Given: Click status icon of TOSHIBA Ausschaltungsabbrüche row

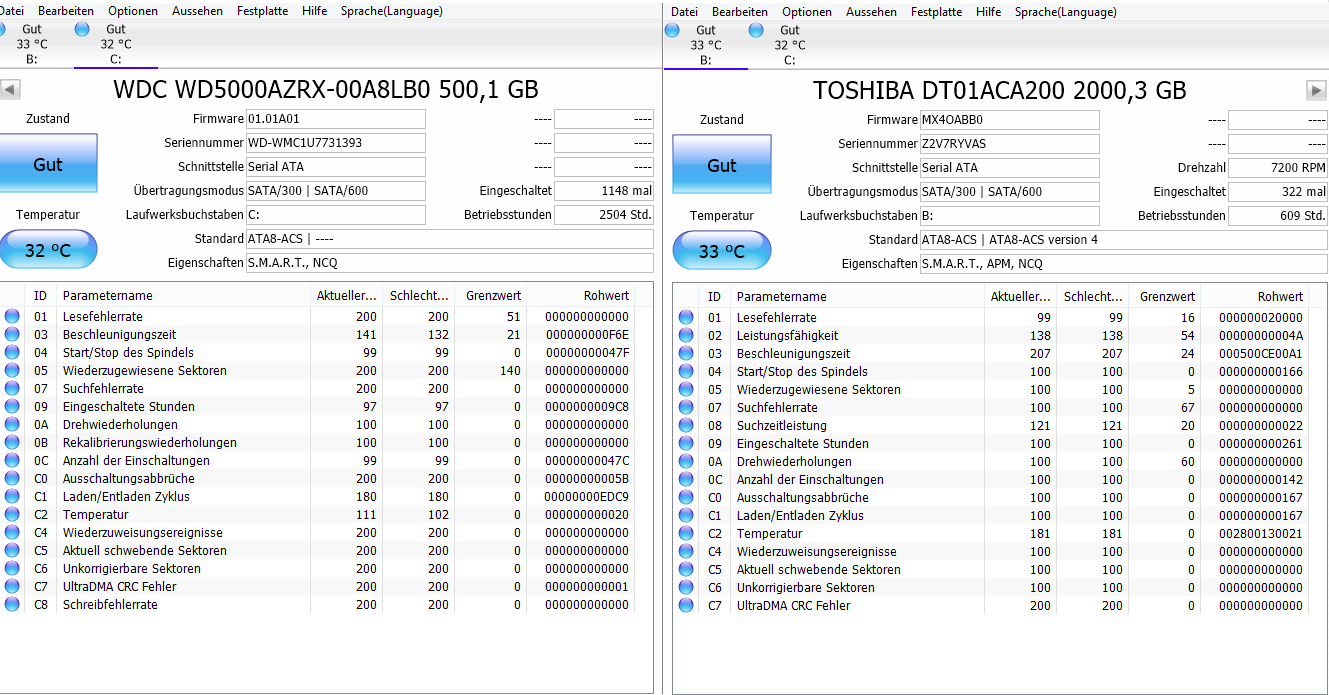Looking at the screenshot, I should pyautogui.click(x=686, y=497).
